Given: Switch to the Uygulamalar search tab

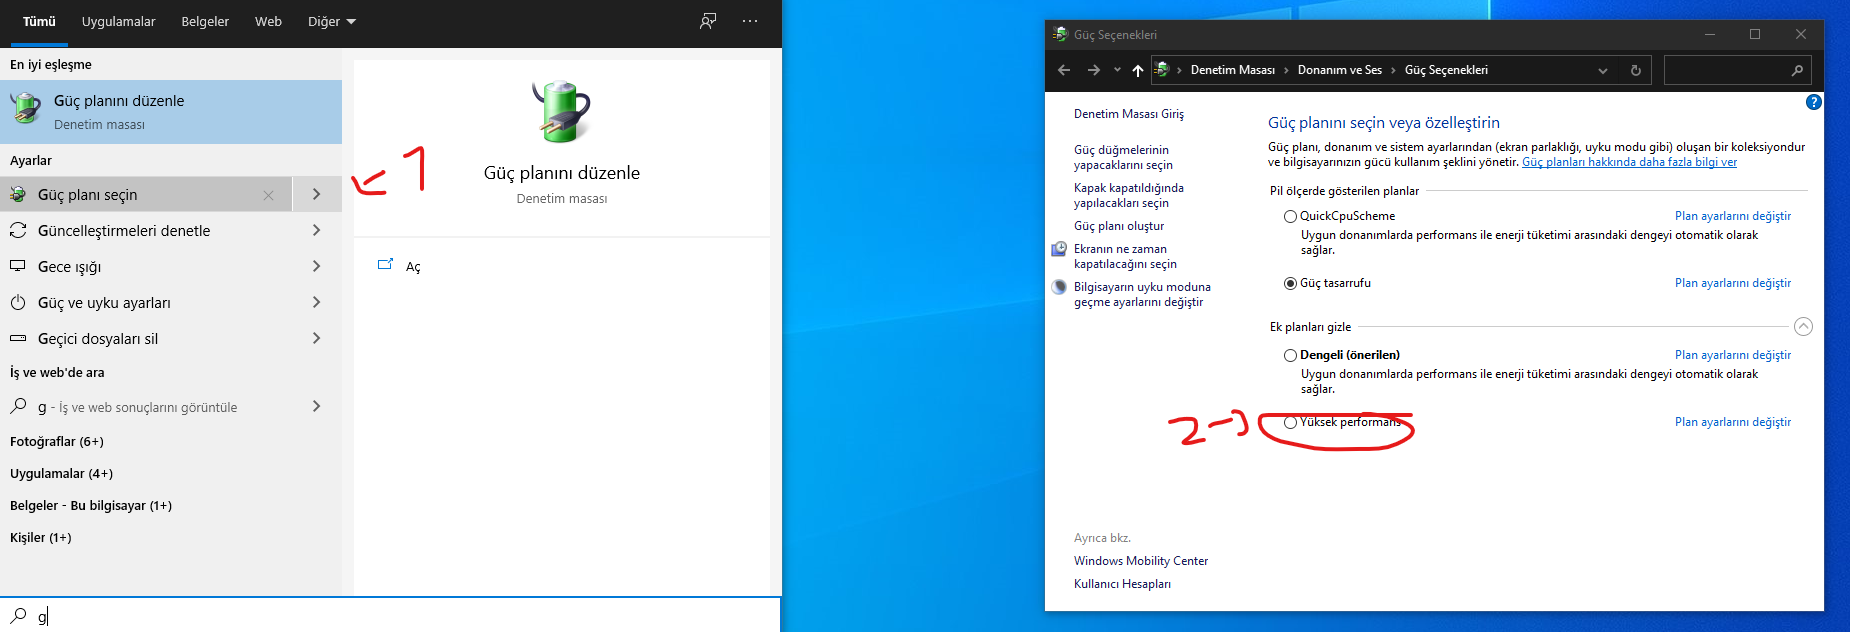Looking at the screenshot, I should (118, 21).
